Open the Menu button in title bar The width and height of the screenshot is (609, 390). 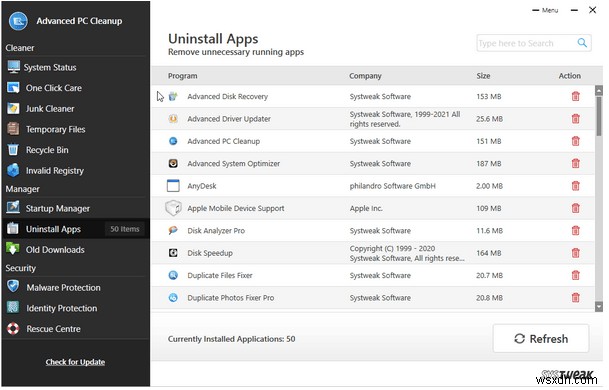click(545, 10)
